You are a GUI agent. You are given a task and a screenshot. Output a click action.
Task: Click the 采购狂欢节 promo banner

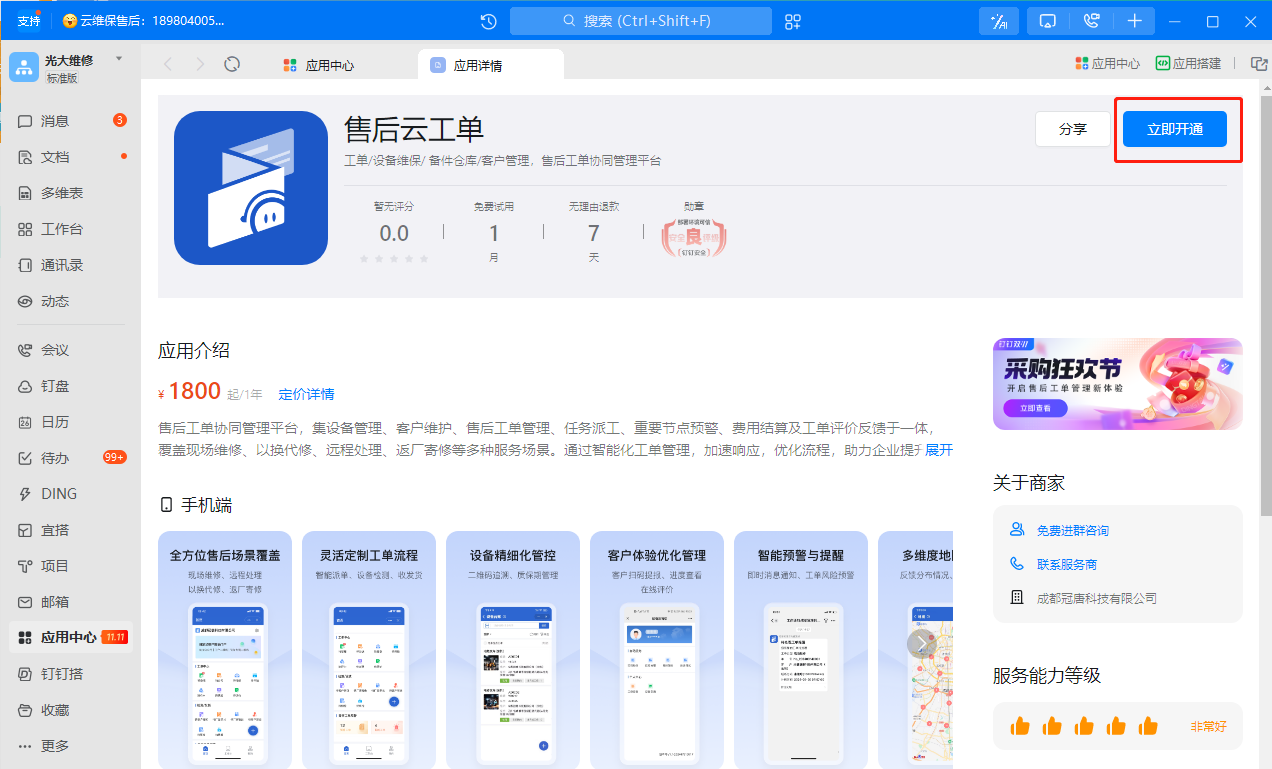(x=1118, y=384)
